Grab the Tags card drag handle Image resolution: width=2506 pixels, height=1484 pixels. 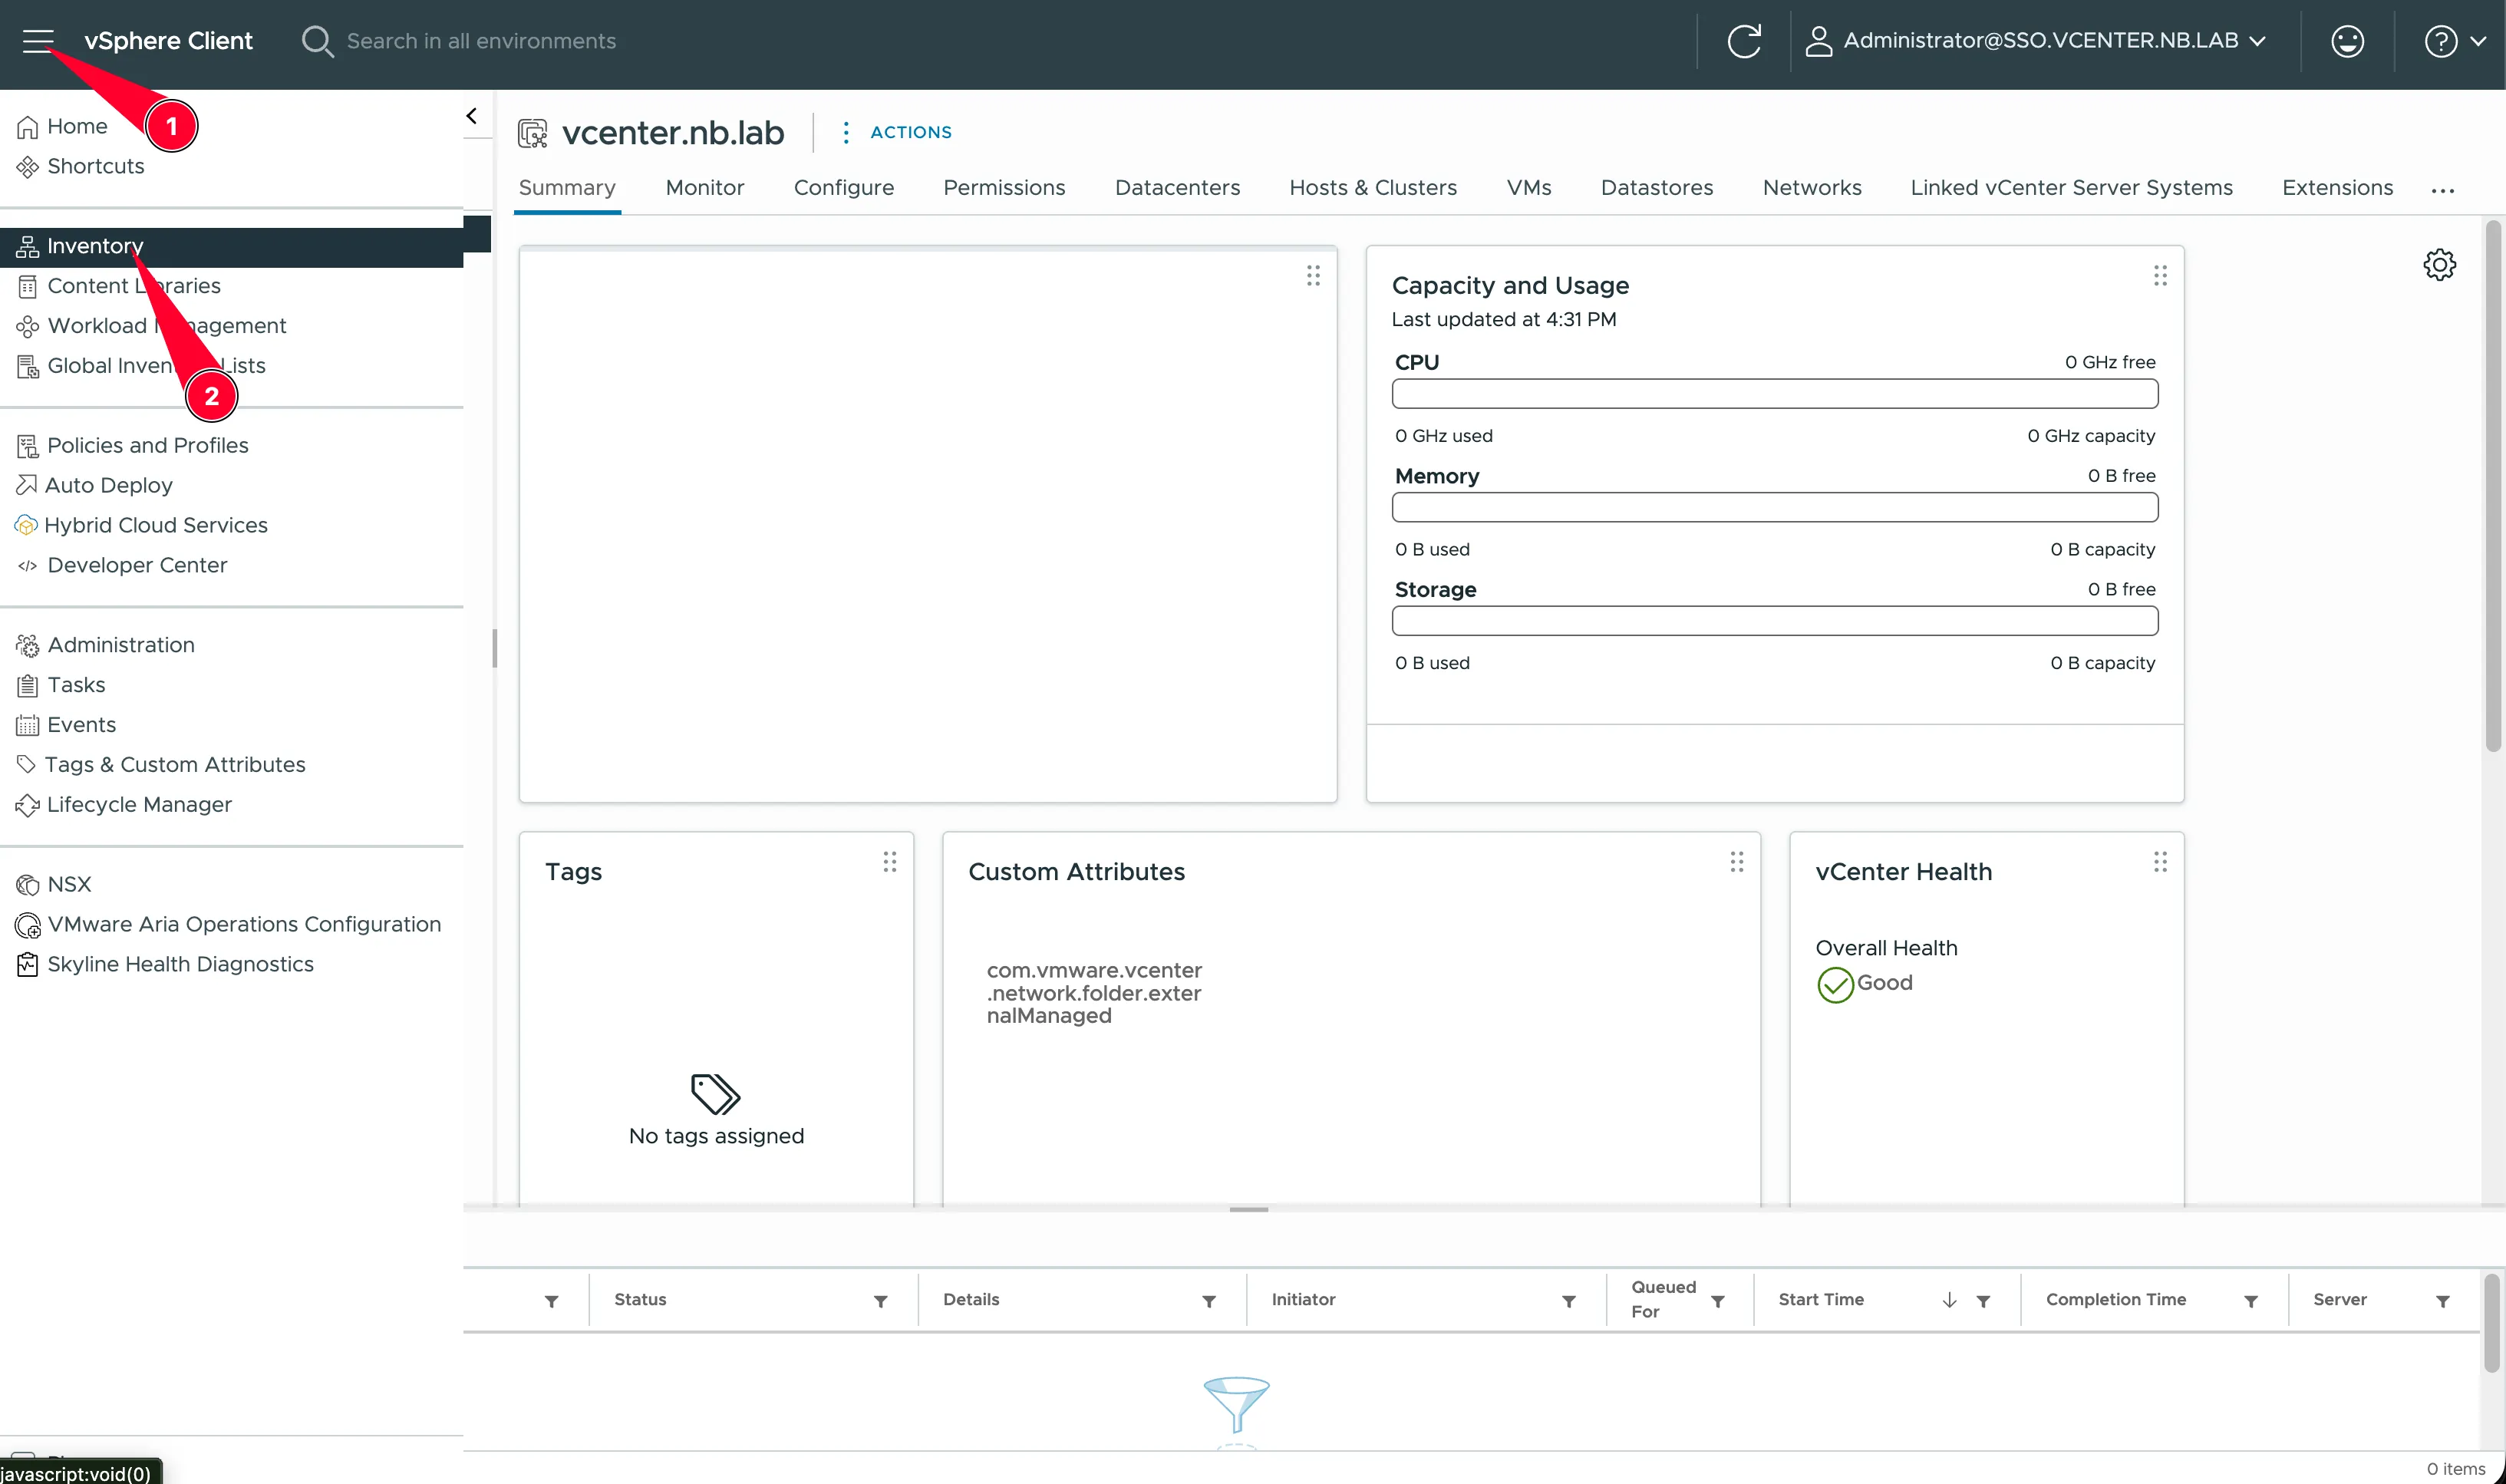(x=889, y=862)
